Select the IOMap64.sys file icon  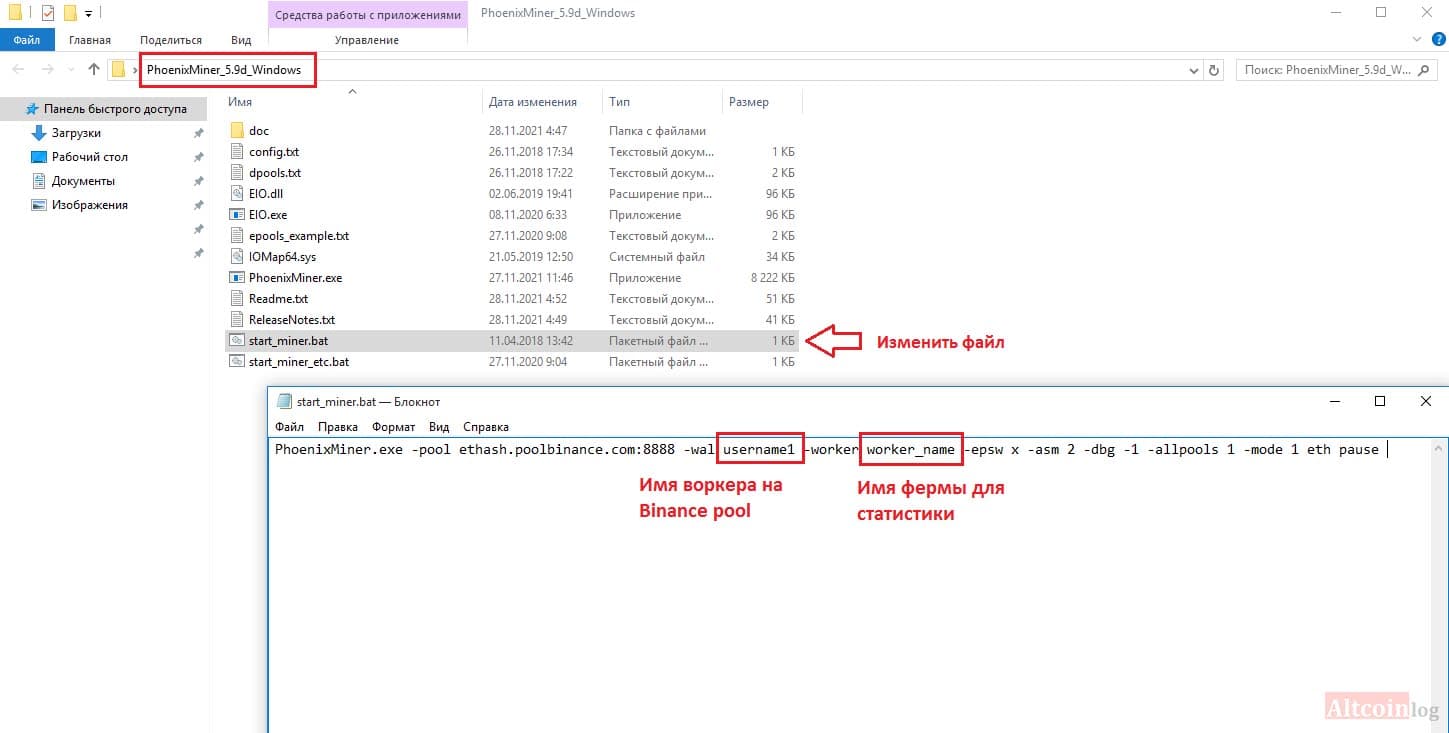tap(237, 257)
